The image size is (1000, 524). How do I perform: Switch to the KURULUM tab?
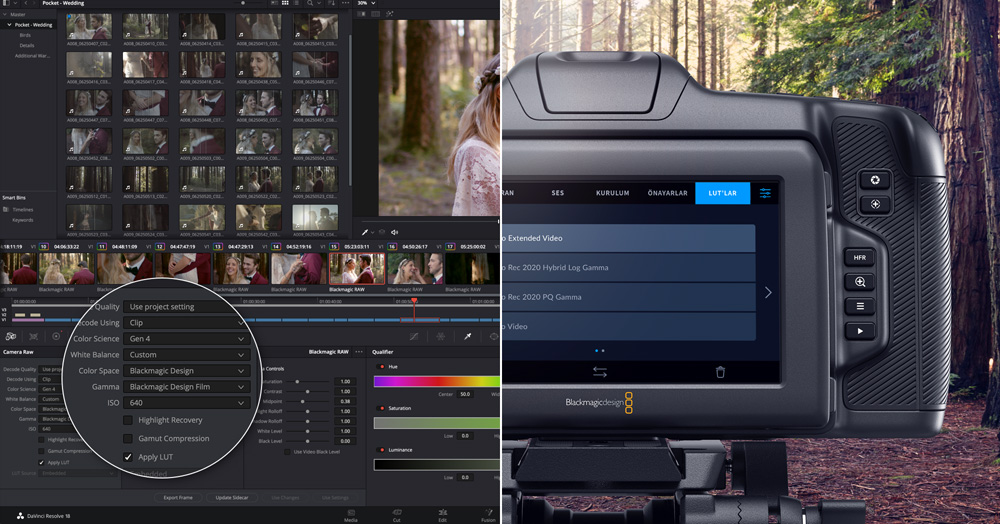[612, 193]
